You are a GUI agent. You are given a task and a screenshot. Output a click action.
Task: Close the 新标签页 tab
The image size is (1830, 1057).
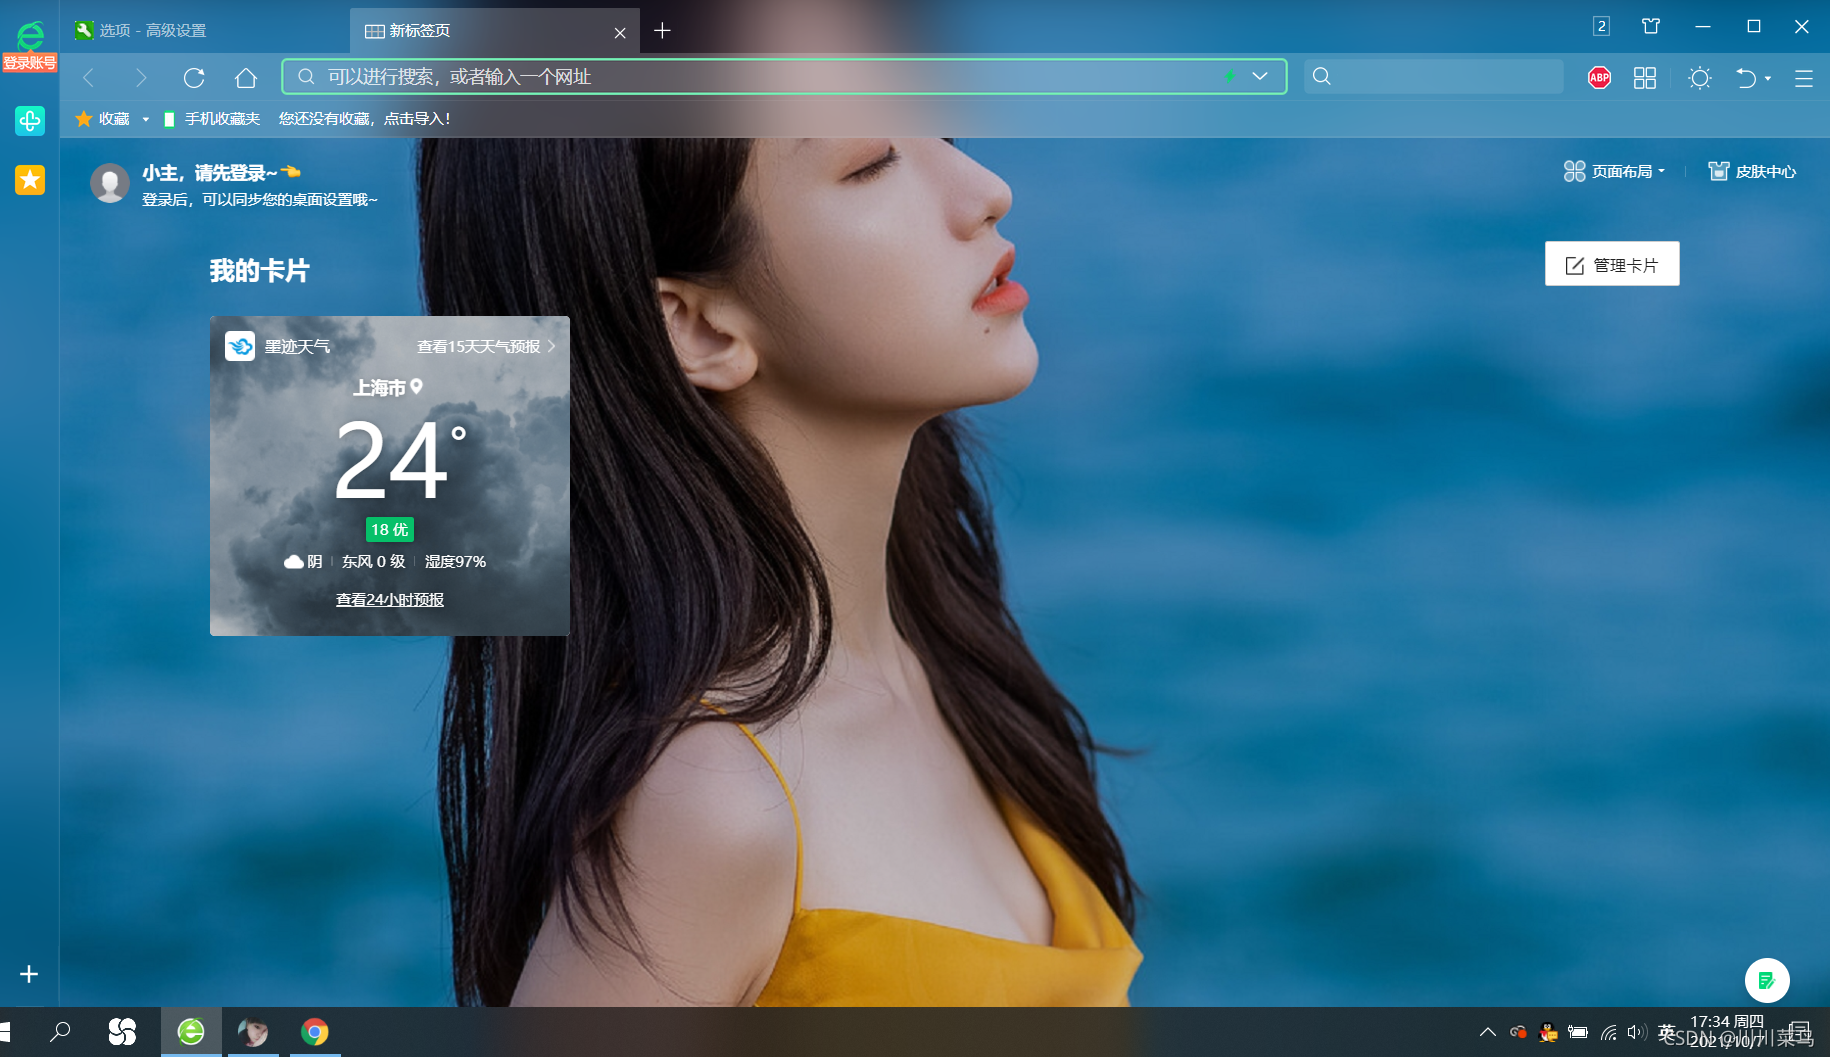tap(620, 32)
